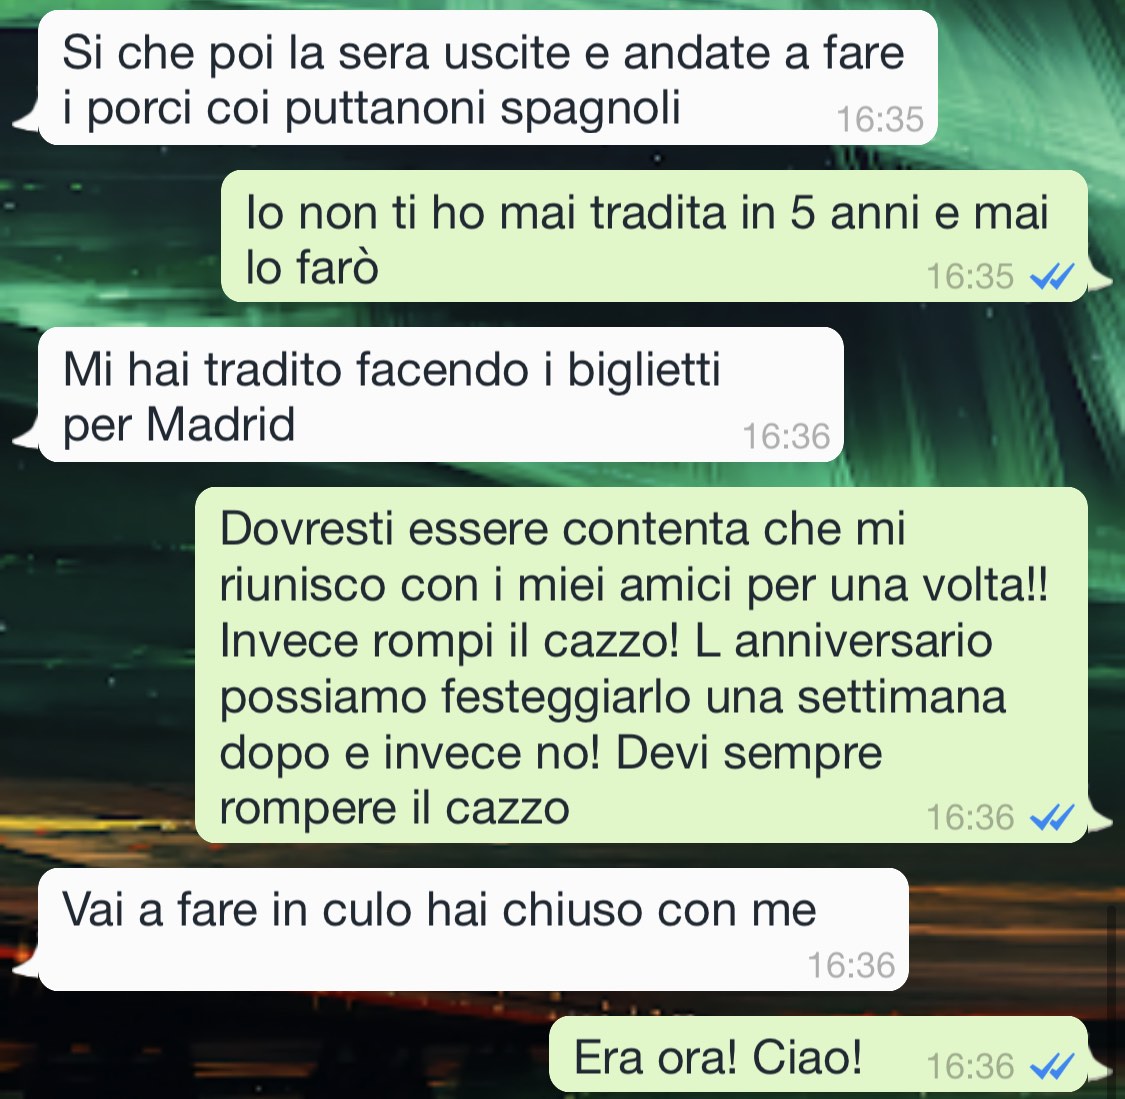Tap the 16:36 timestamp on "hai chiuso con me"
The height and width of the screenshot is (1099, 1125).
851,966
